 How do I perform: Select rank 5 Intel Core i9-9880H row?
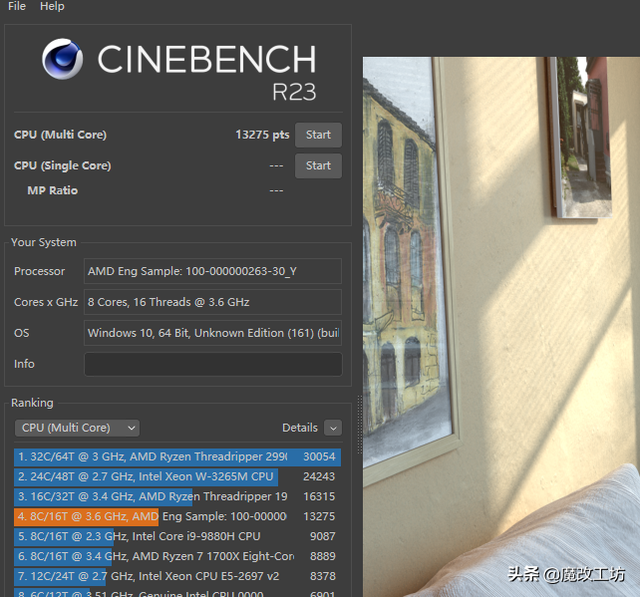pyautogui.click(x=178, y=536)
